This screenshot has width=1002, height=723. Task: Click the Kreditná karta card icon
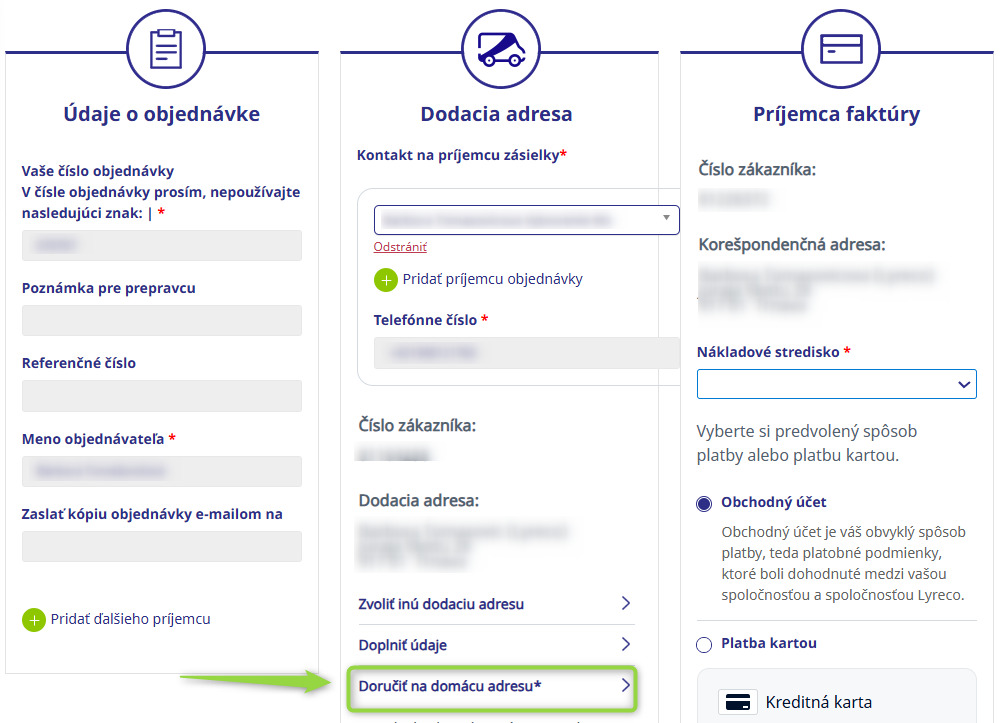pyautogui.click(x=738, y=702)
